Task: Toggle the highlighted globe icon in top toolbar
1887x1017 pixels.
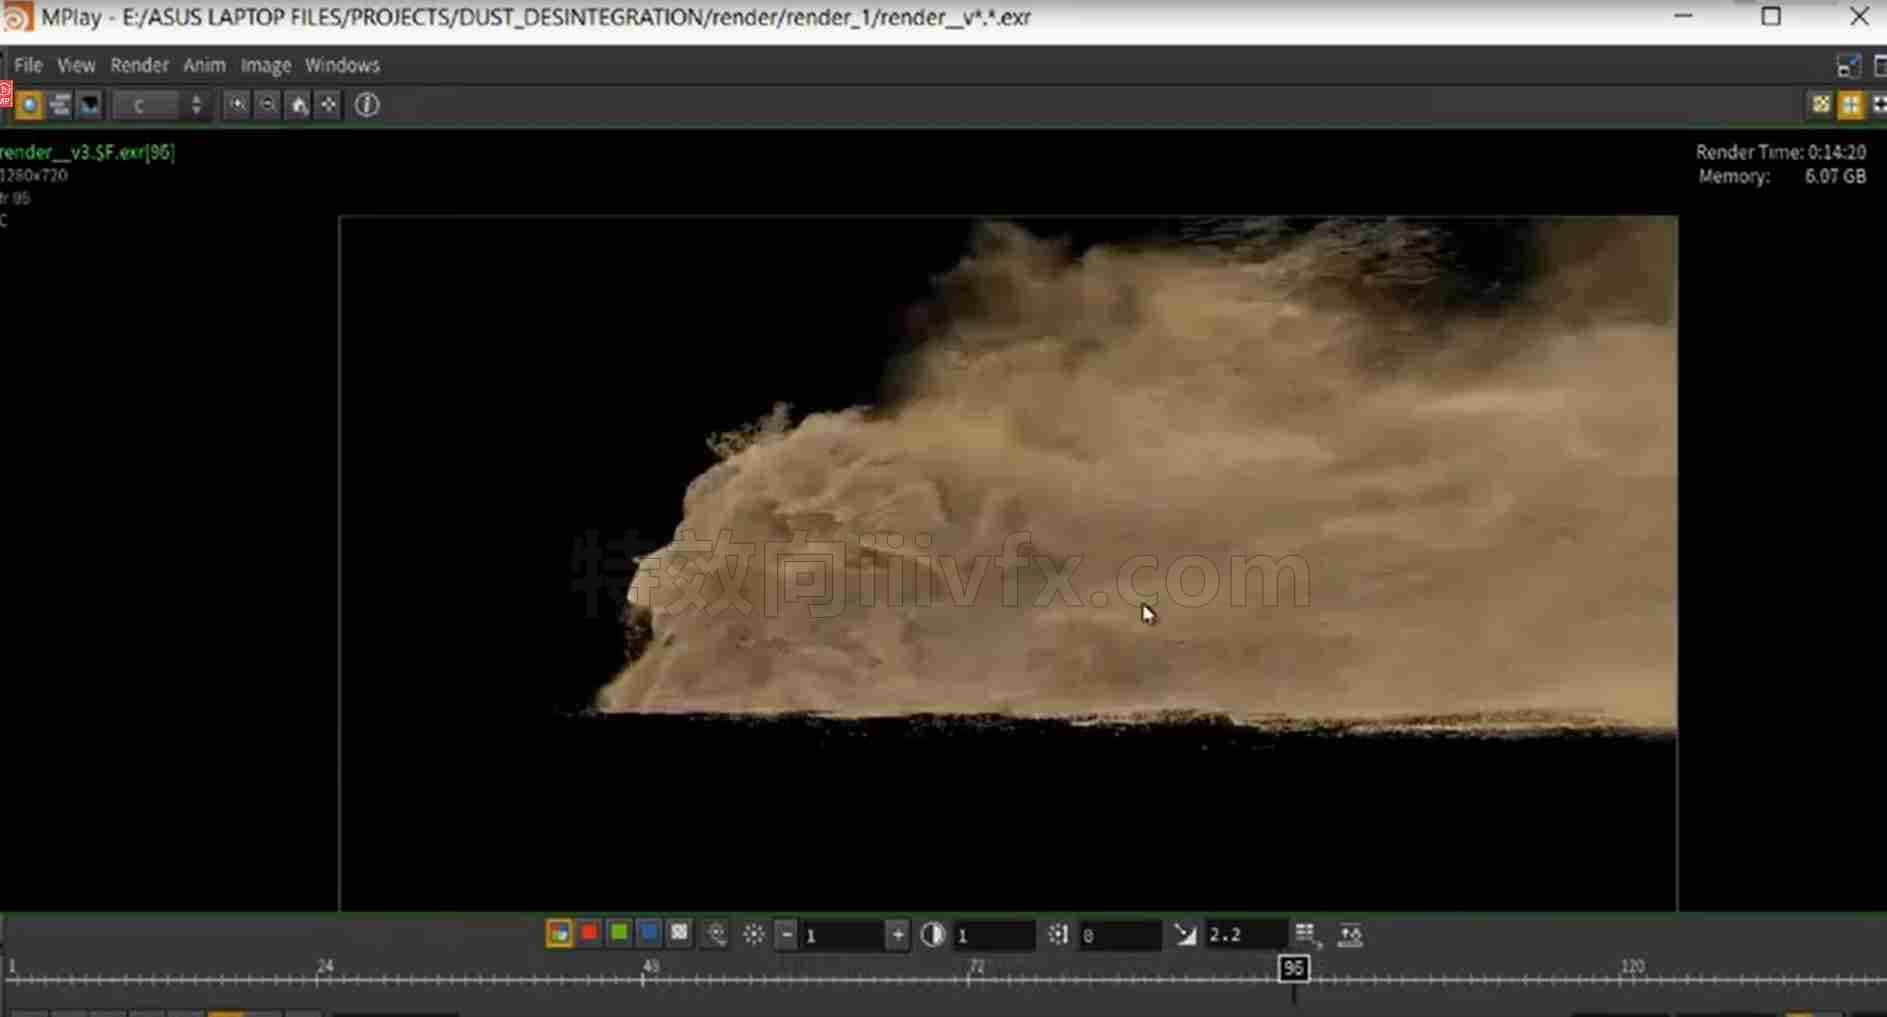Action: tap(29, 105)
